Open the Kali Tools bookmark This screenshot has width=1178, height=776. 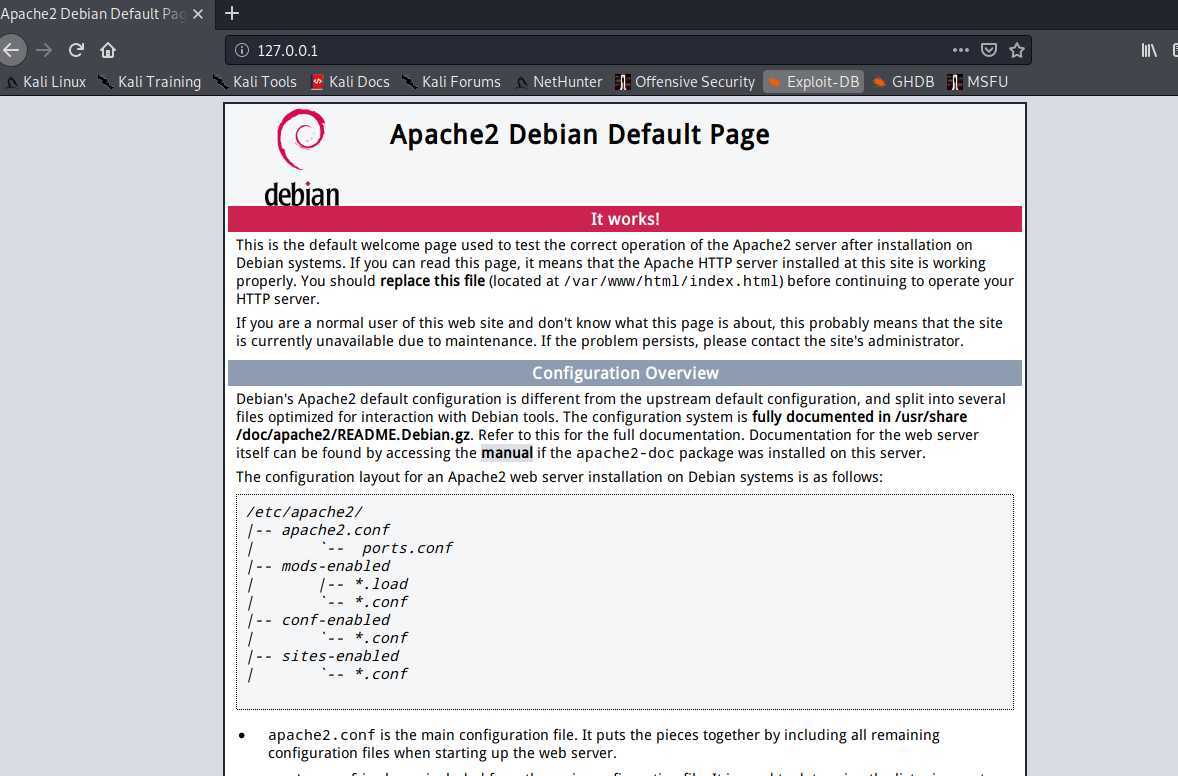tap(255, 82)
